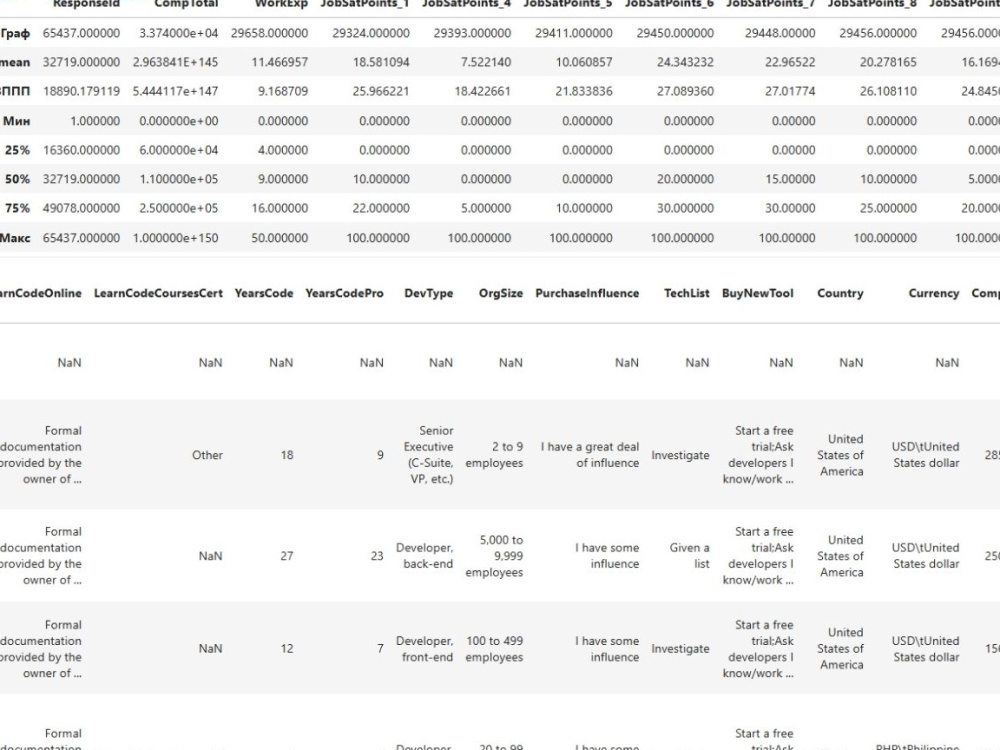Viewport: 1000px width, 750px height.
Task: Click the mean value 20.278165
Action: click(888, 62)
